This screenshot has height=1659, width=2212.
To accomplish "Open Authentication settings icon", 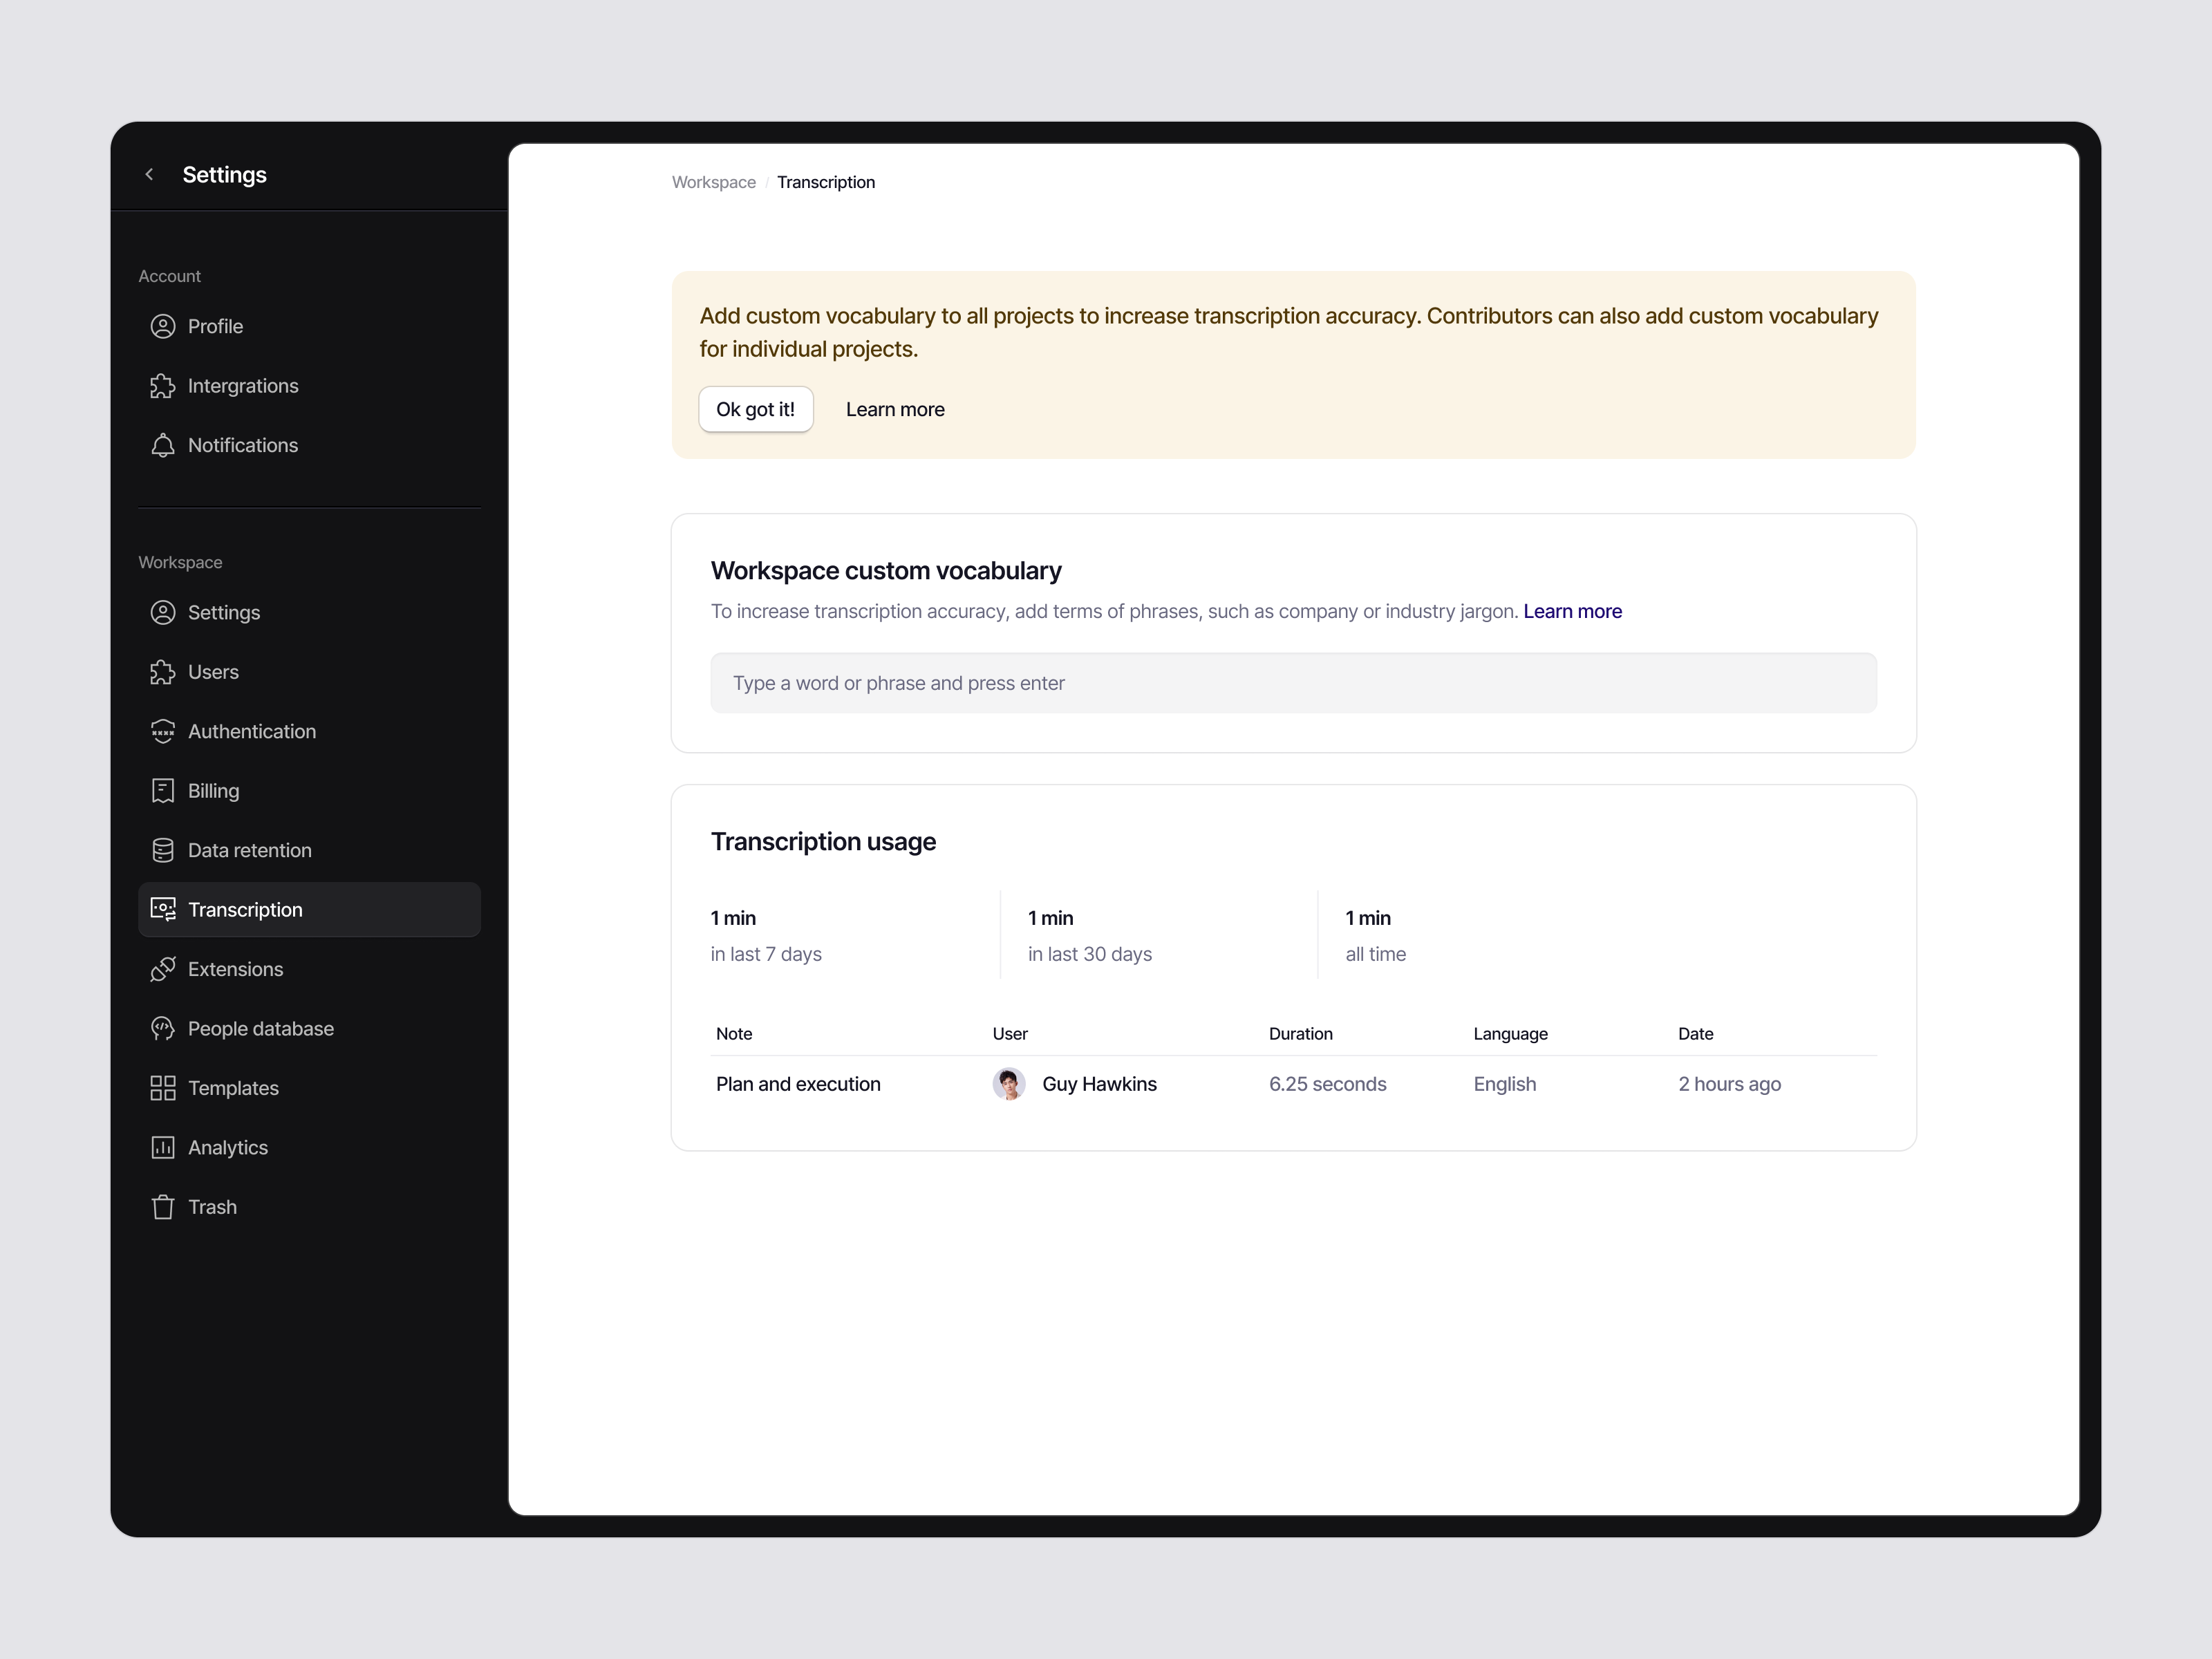I will click(163, 731).
